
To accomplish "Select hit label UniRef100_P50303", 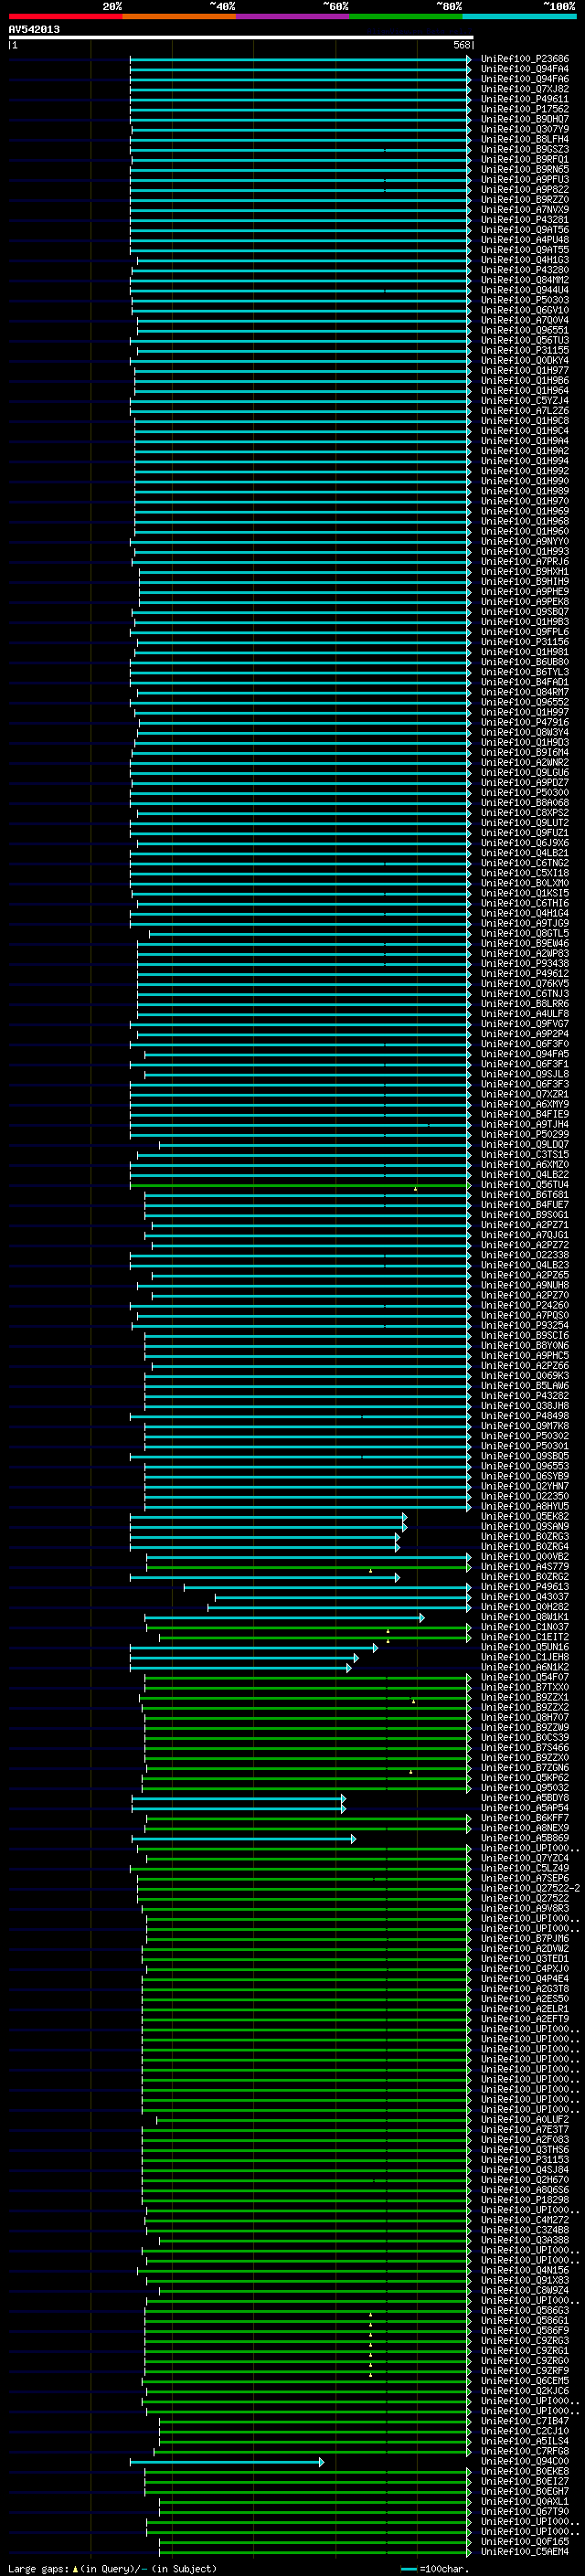I will point(525,300).
